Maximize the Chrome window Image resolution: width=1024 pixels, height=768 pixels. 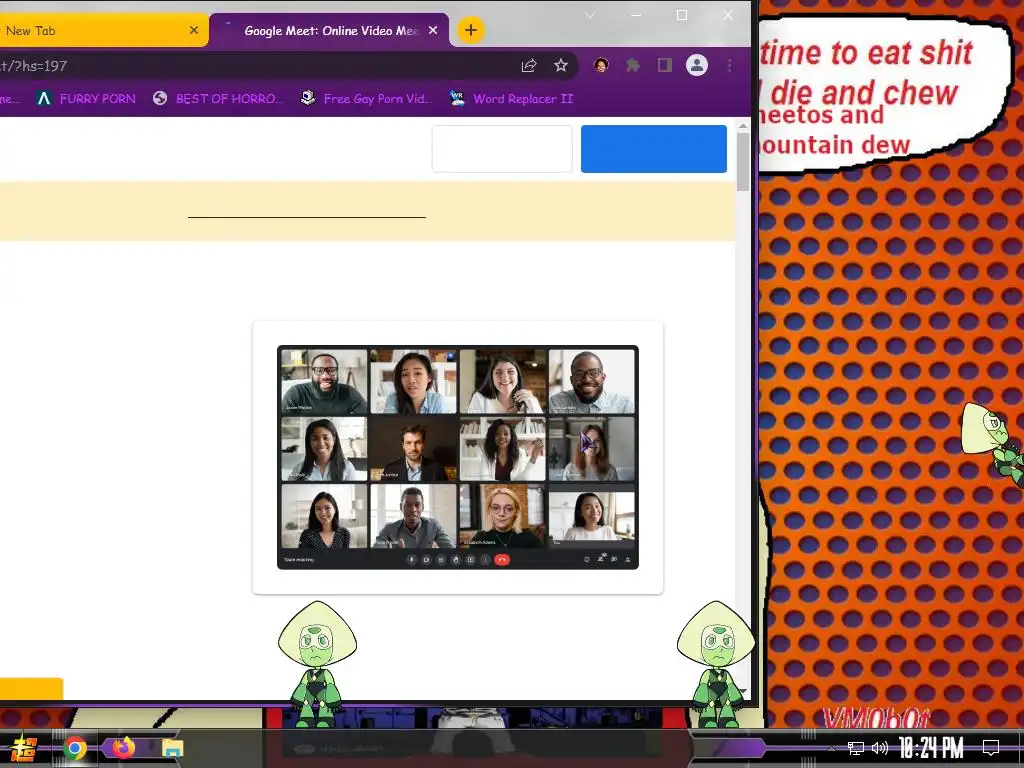pos(682,16)
